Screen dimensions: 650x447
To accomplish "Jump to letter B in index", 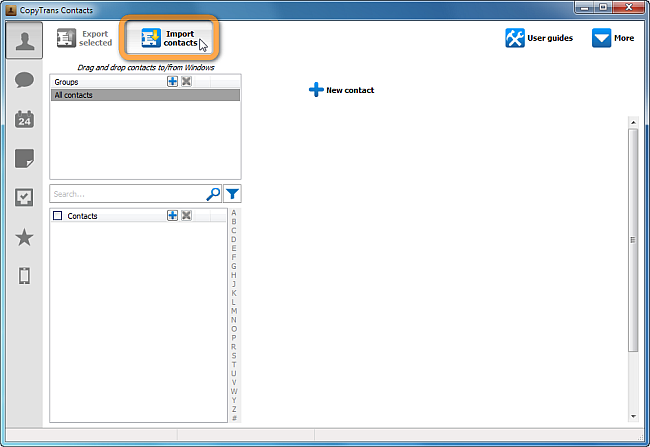I will pyautogui.click(x=234, y=221).
